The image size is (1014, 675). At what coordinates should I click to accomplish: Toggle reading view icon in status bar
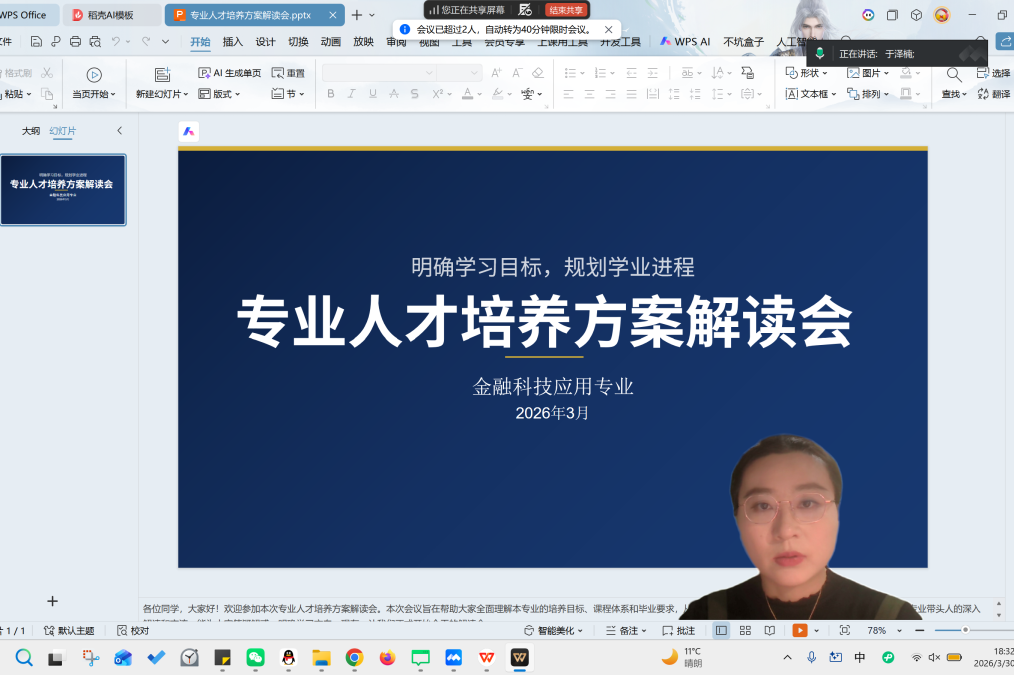coord(769,631)
